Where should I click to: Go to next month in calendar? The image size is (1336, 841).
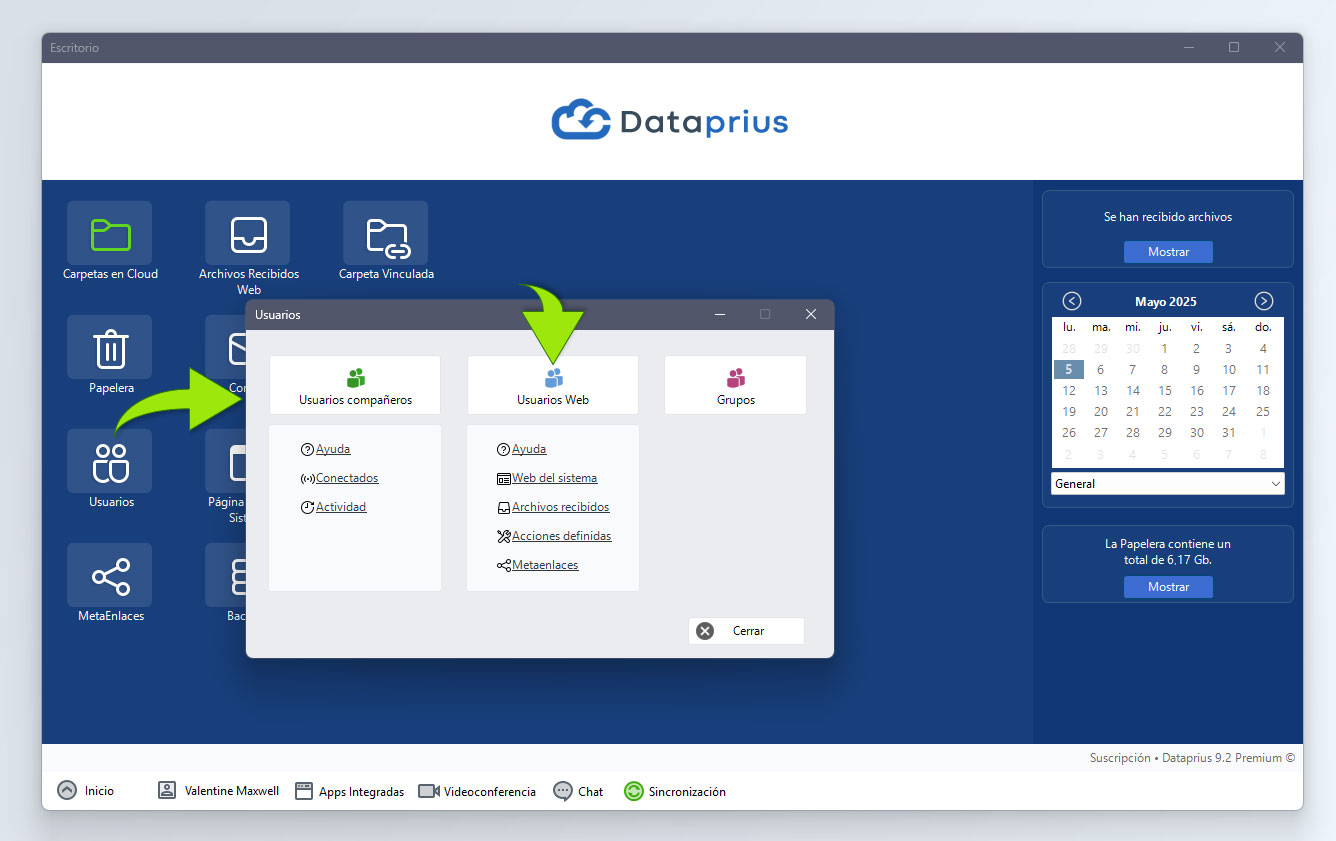(x=1264, y=301)
